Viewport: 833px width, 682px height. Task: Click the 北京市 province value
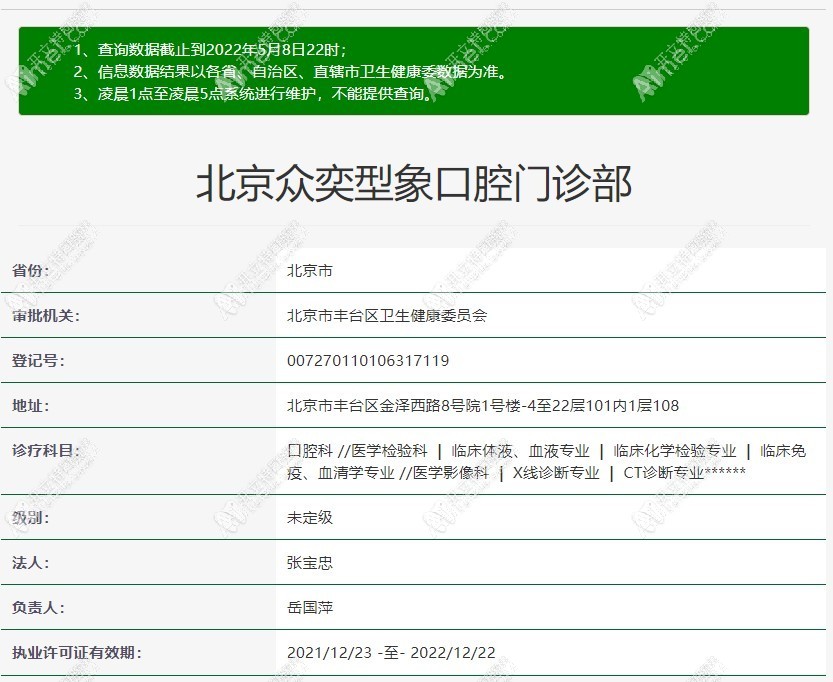click(310, 271)
